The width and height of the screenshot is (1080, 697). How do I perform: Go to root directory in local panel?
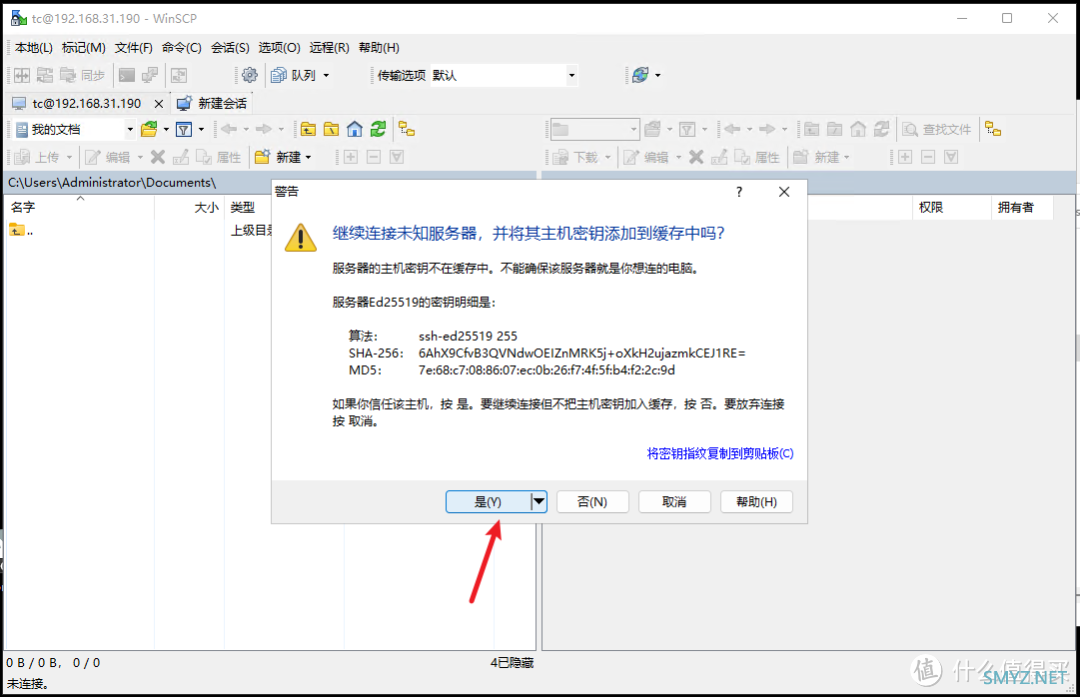(331, 129)
